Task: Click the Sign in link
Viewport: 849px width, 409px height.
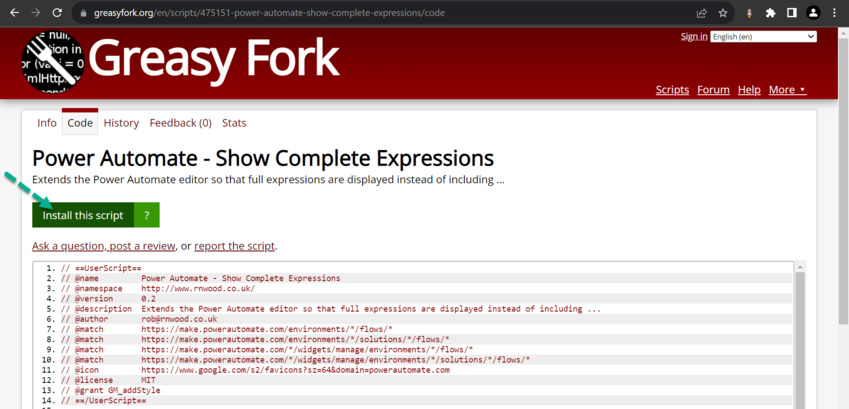Action: pyautogui.click(x=694, y=36)
